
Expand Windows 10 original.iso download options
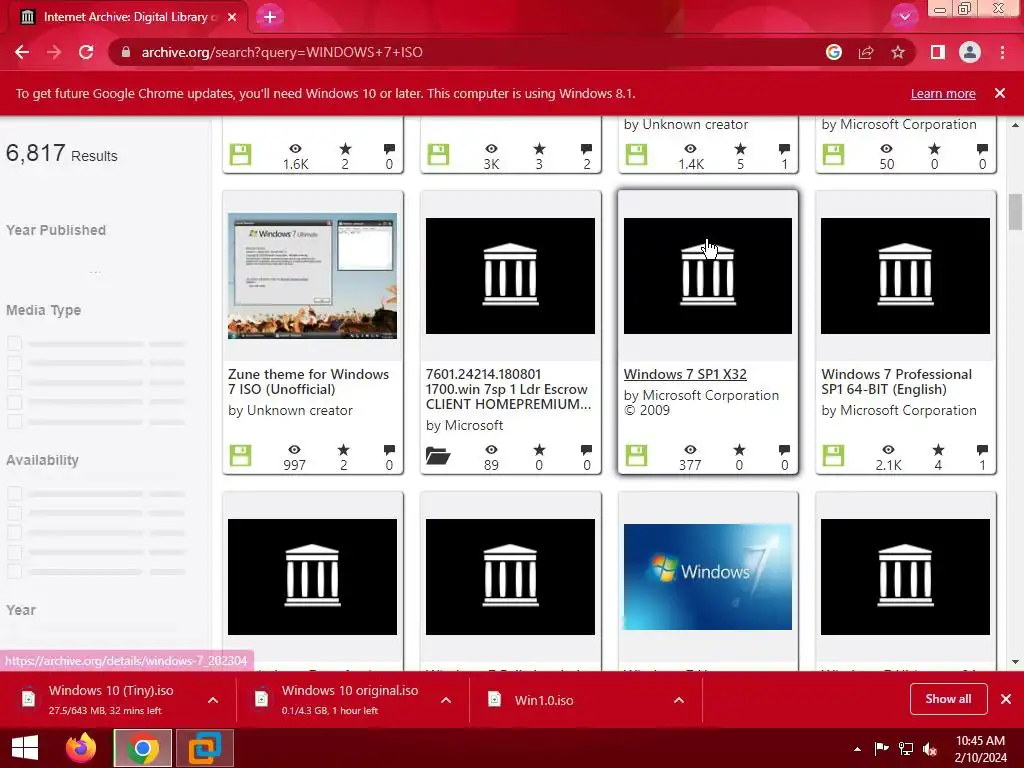coord(446,700)
